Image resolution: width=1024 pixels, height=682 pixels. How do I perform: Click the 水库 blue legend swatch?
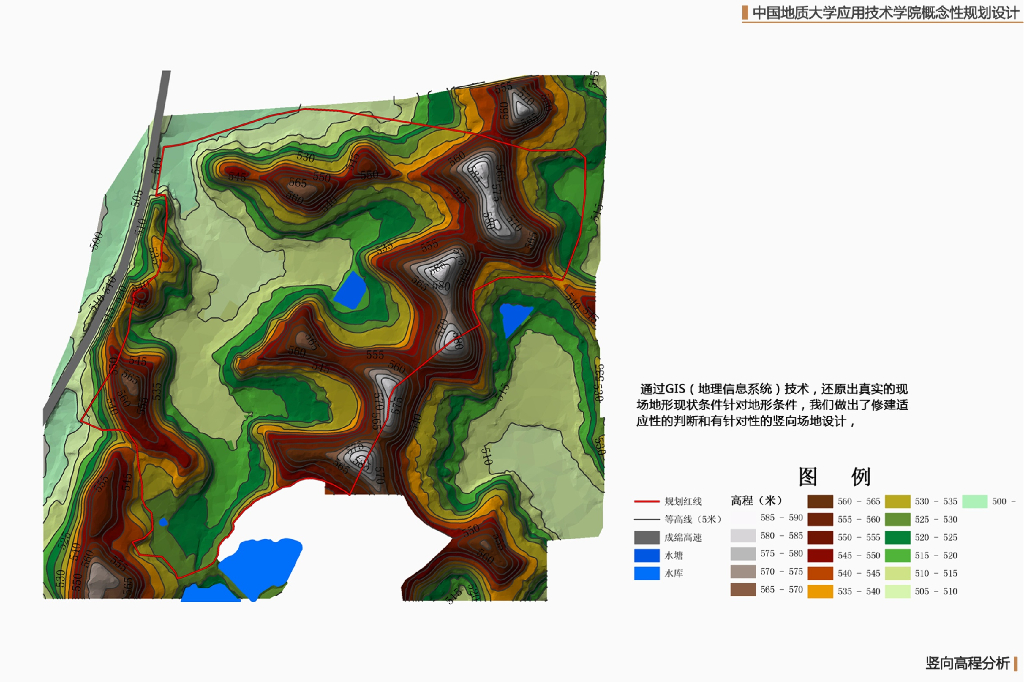click(x=647, y=574)
